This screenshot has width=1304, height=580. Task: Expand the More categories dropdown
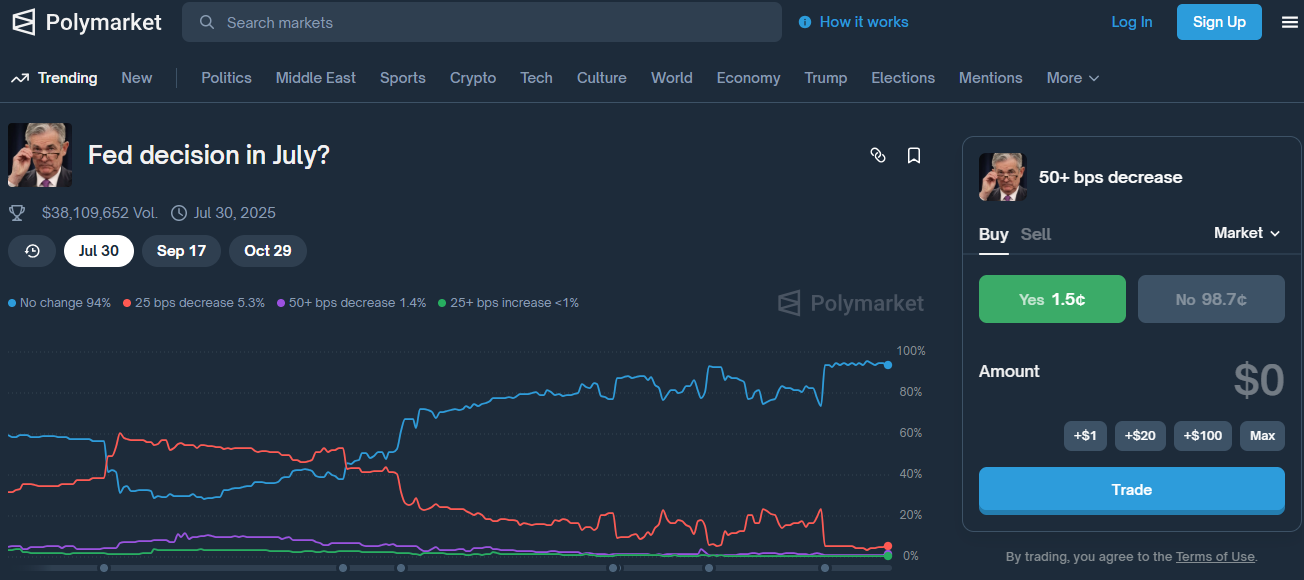pos(1073,78)
